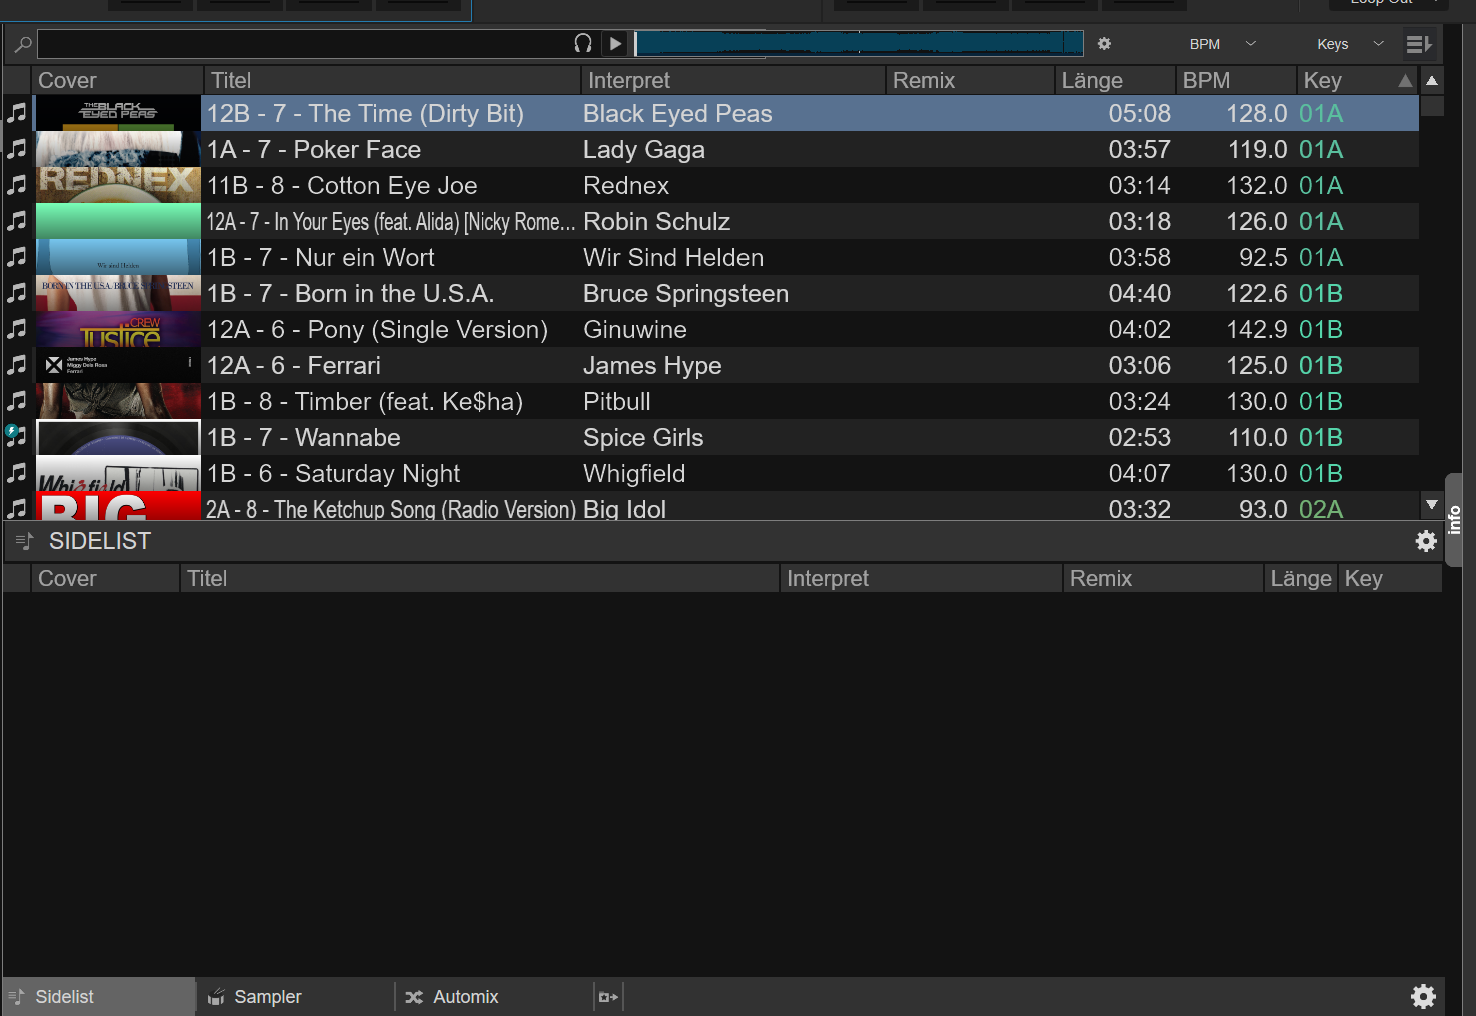Select Big Idol artist cell

click(x=624, y=509)
